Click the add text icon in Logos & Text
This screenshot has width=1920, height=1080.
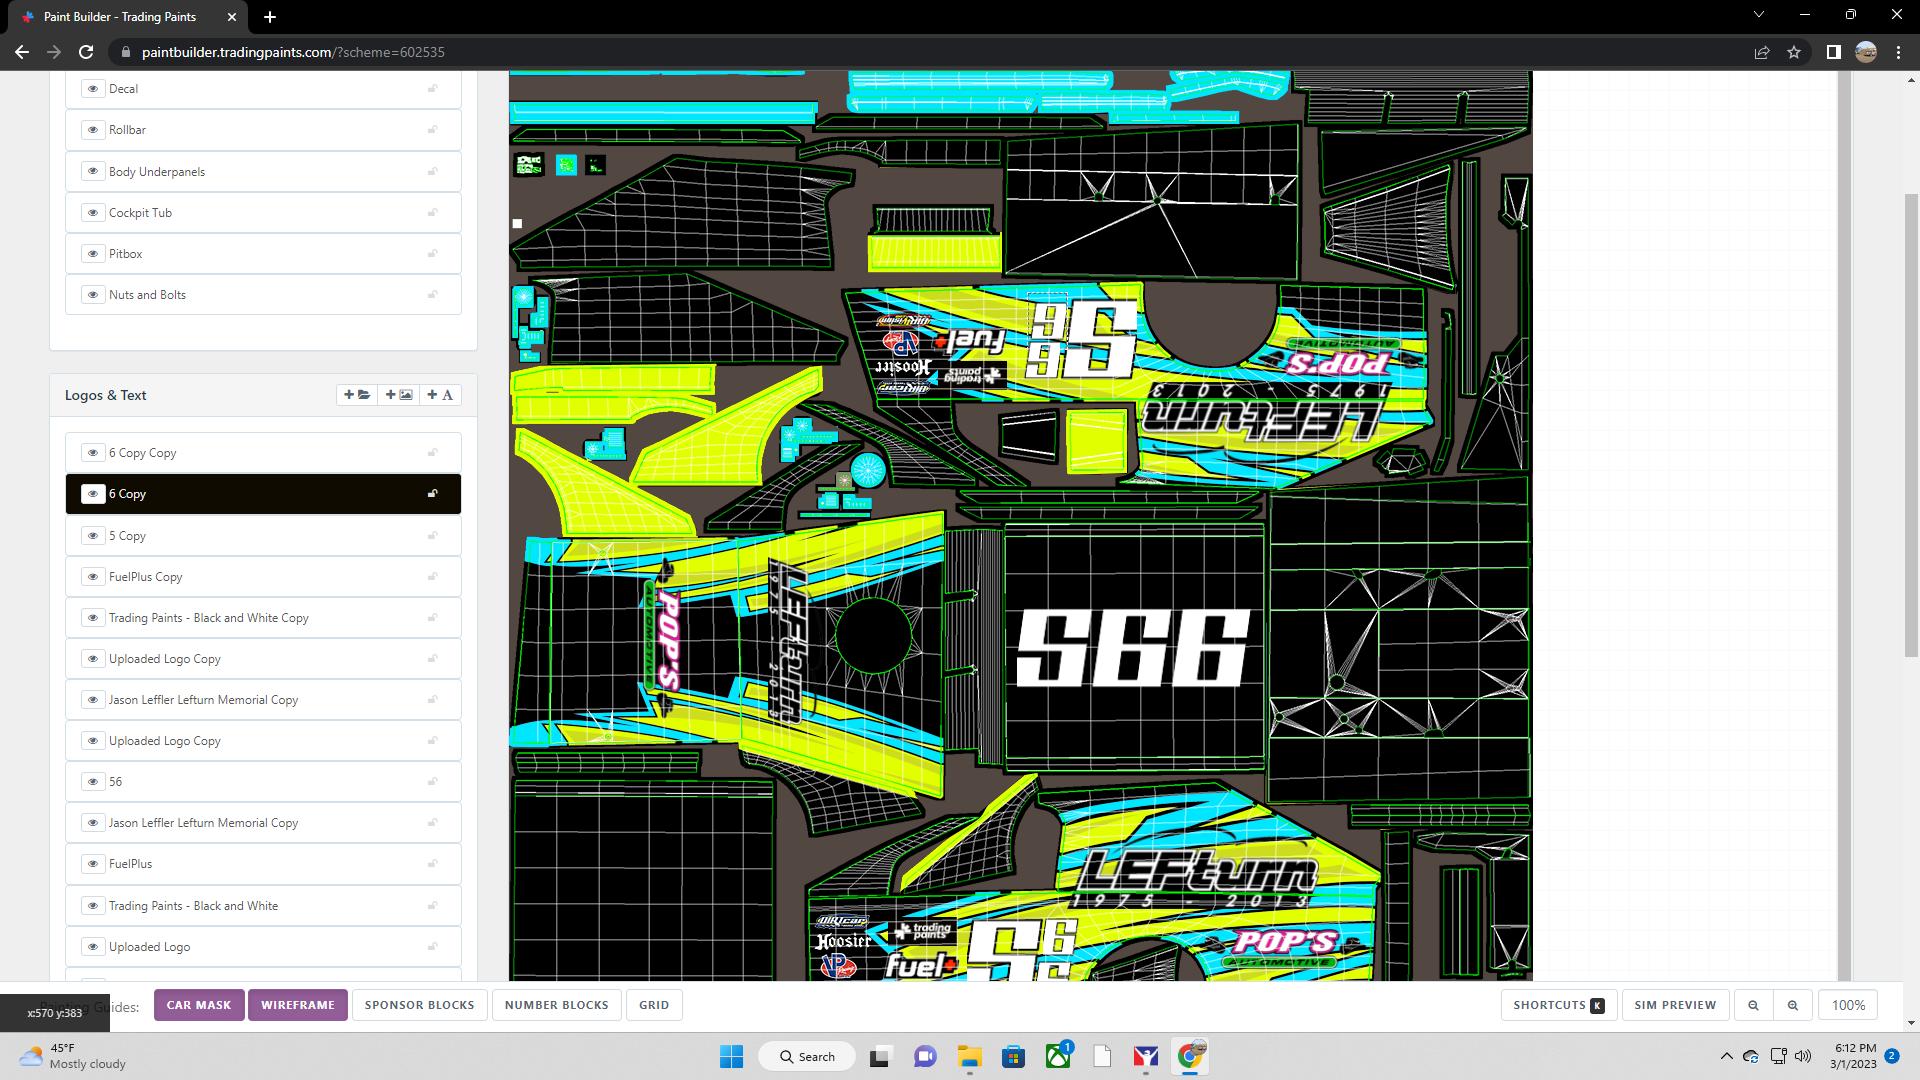click(440, 395)
